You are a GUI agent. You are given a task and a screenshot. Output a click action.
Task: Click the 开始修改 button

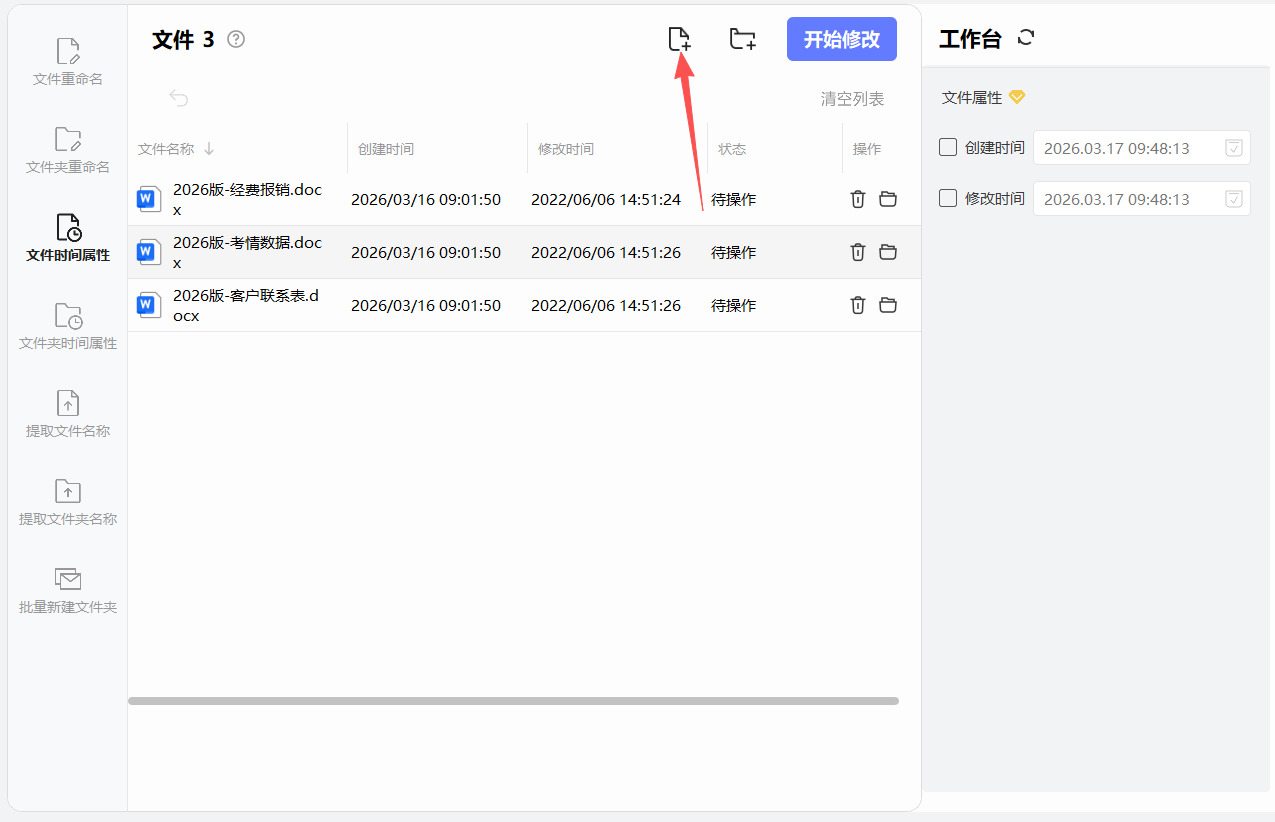click(x=842, y=39)
